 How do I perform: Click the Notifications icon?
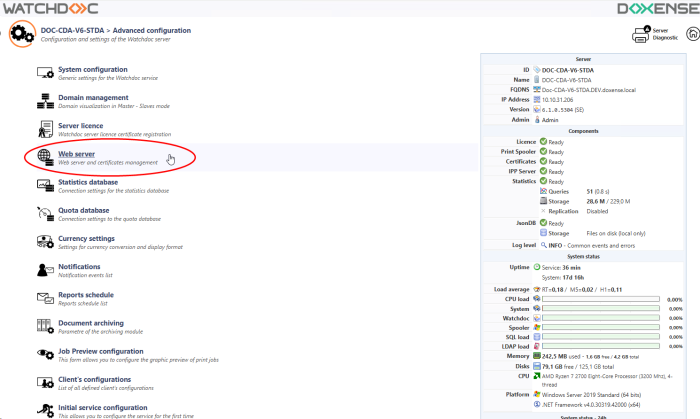[44, 270]
